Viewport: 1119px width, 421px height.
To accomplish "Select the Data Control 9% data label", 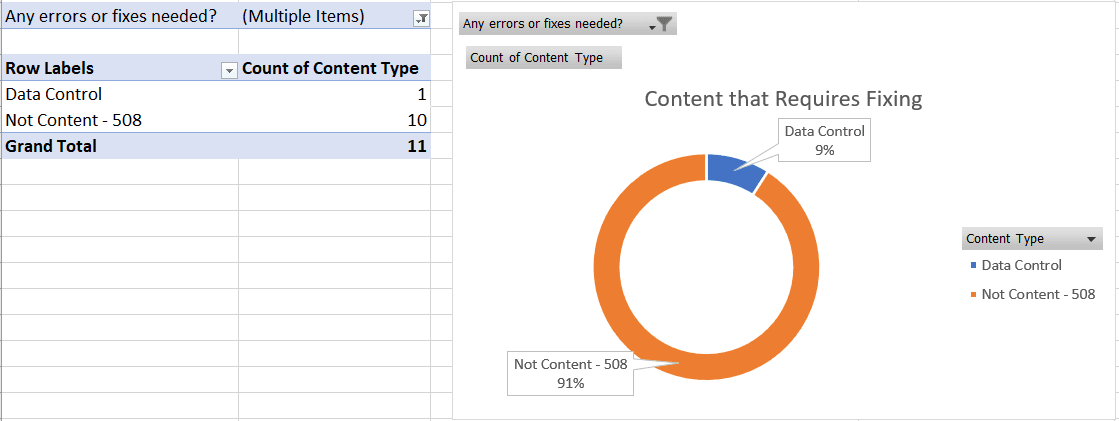I will (x=824, y=140).
